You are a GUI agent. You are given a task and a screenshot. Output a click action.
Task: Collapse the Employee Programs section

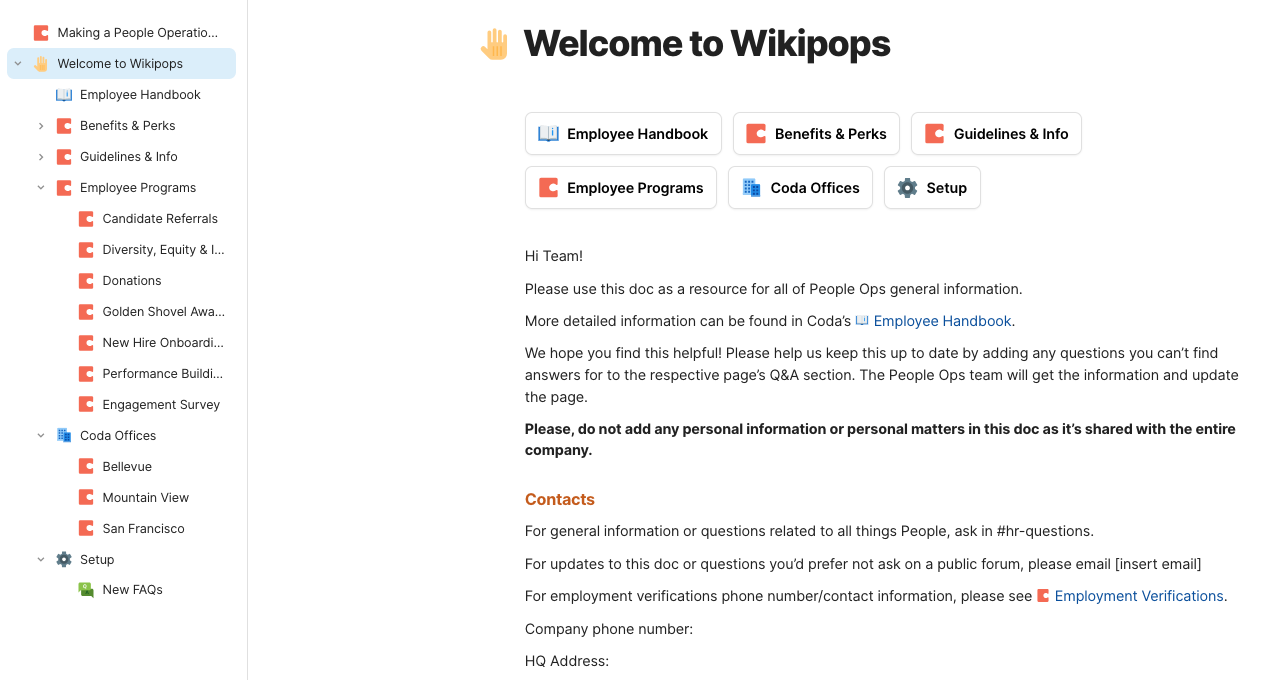[x=41, y=188]
